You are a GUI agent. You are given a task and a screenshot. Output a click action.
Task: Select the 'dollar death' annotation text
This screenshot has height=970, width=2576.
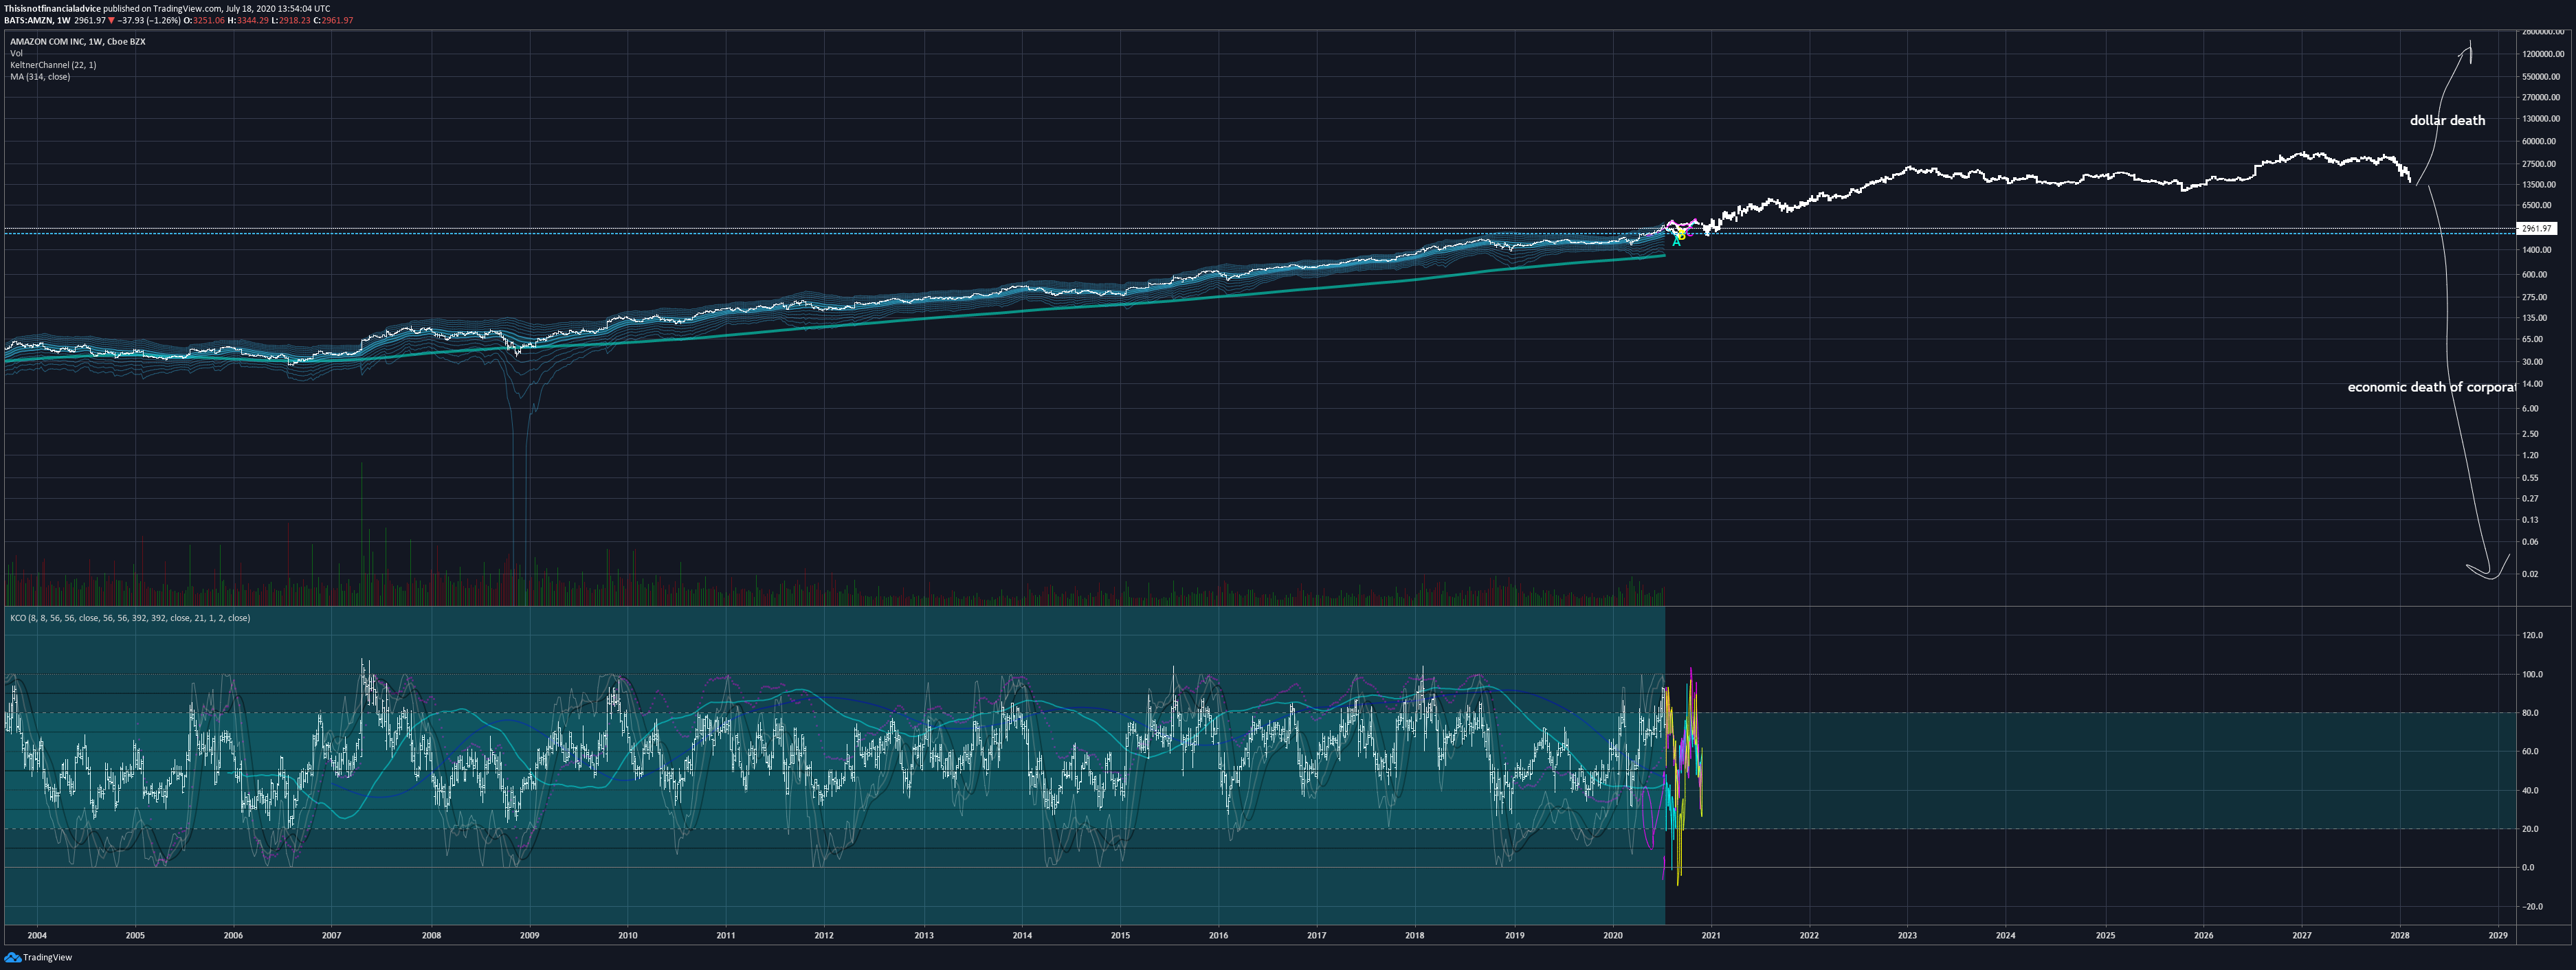click(2447, 120)
